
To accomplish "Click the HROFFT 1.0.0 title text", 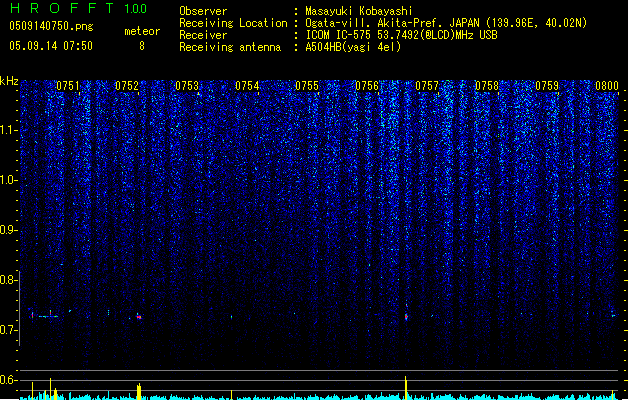I will point(78,8).
